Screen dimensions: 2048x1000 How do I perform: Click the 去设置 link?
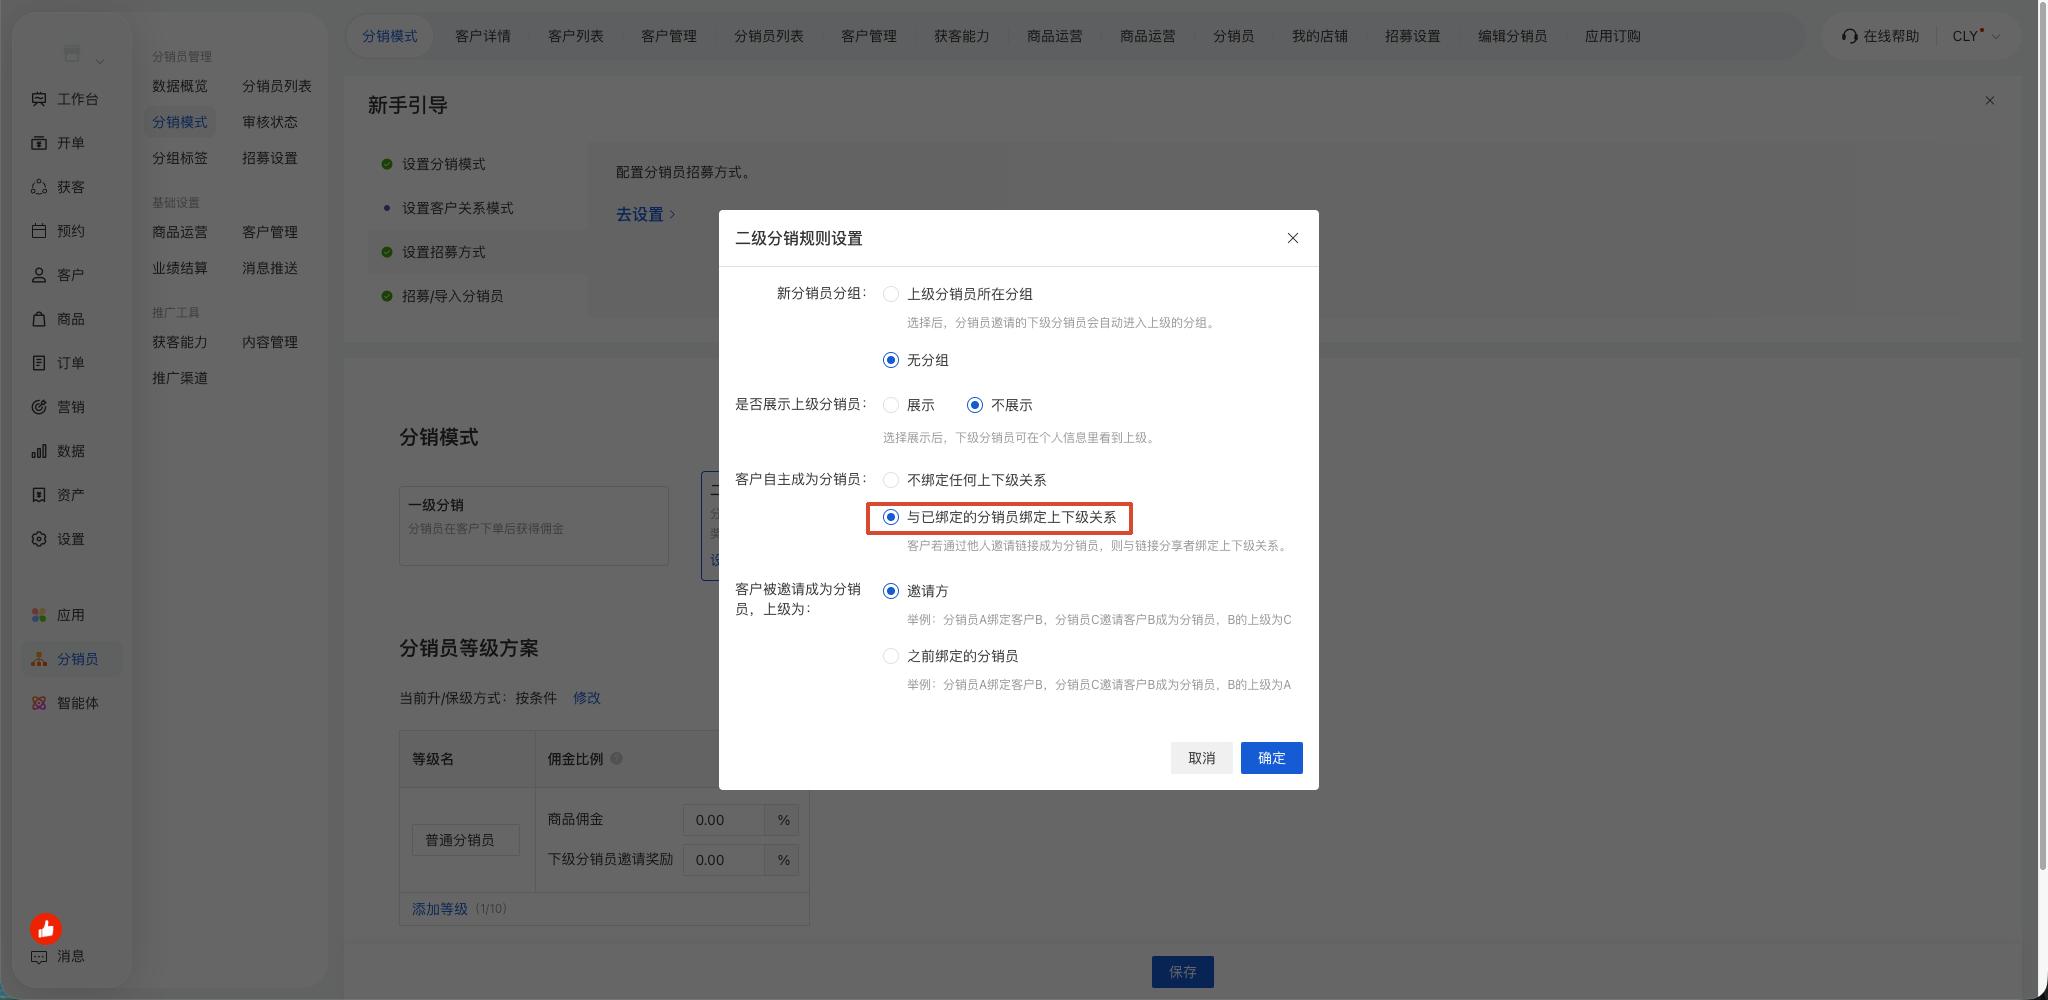[645, 214]
